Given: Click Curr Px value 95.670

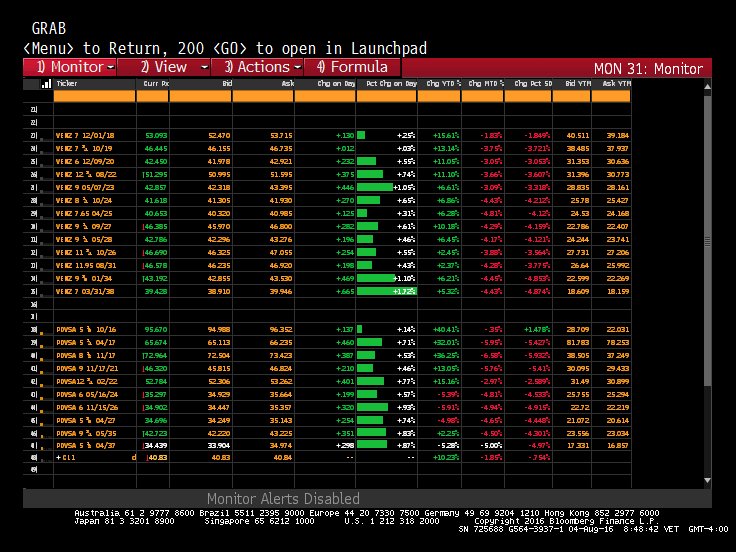Looking at the screenshot, I should [156, 330].
